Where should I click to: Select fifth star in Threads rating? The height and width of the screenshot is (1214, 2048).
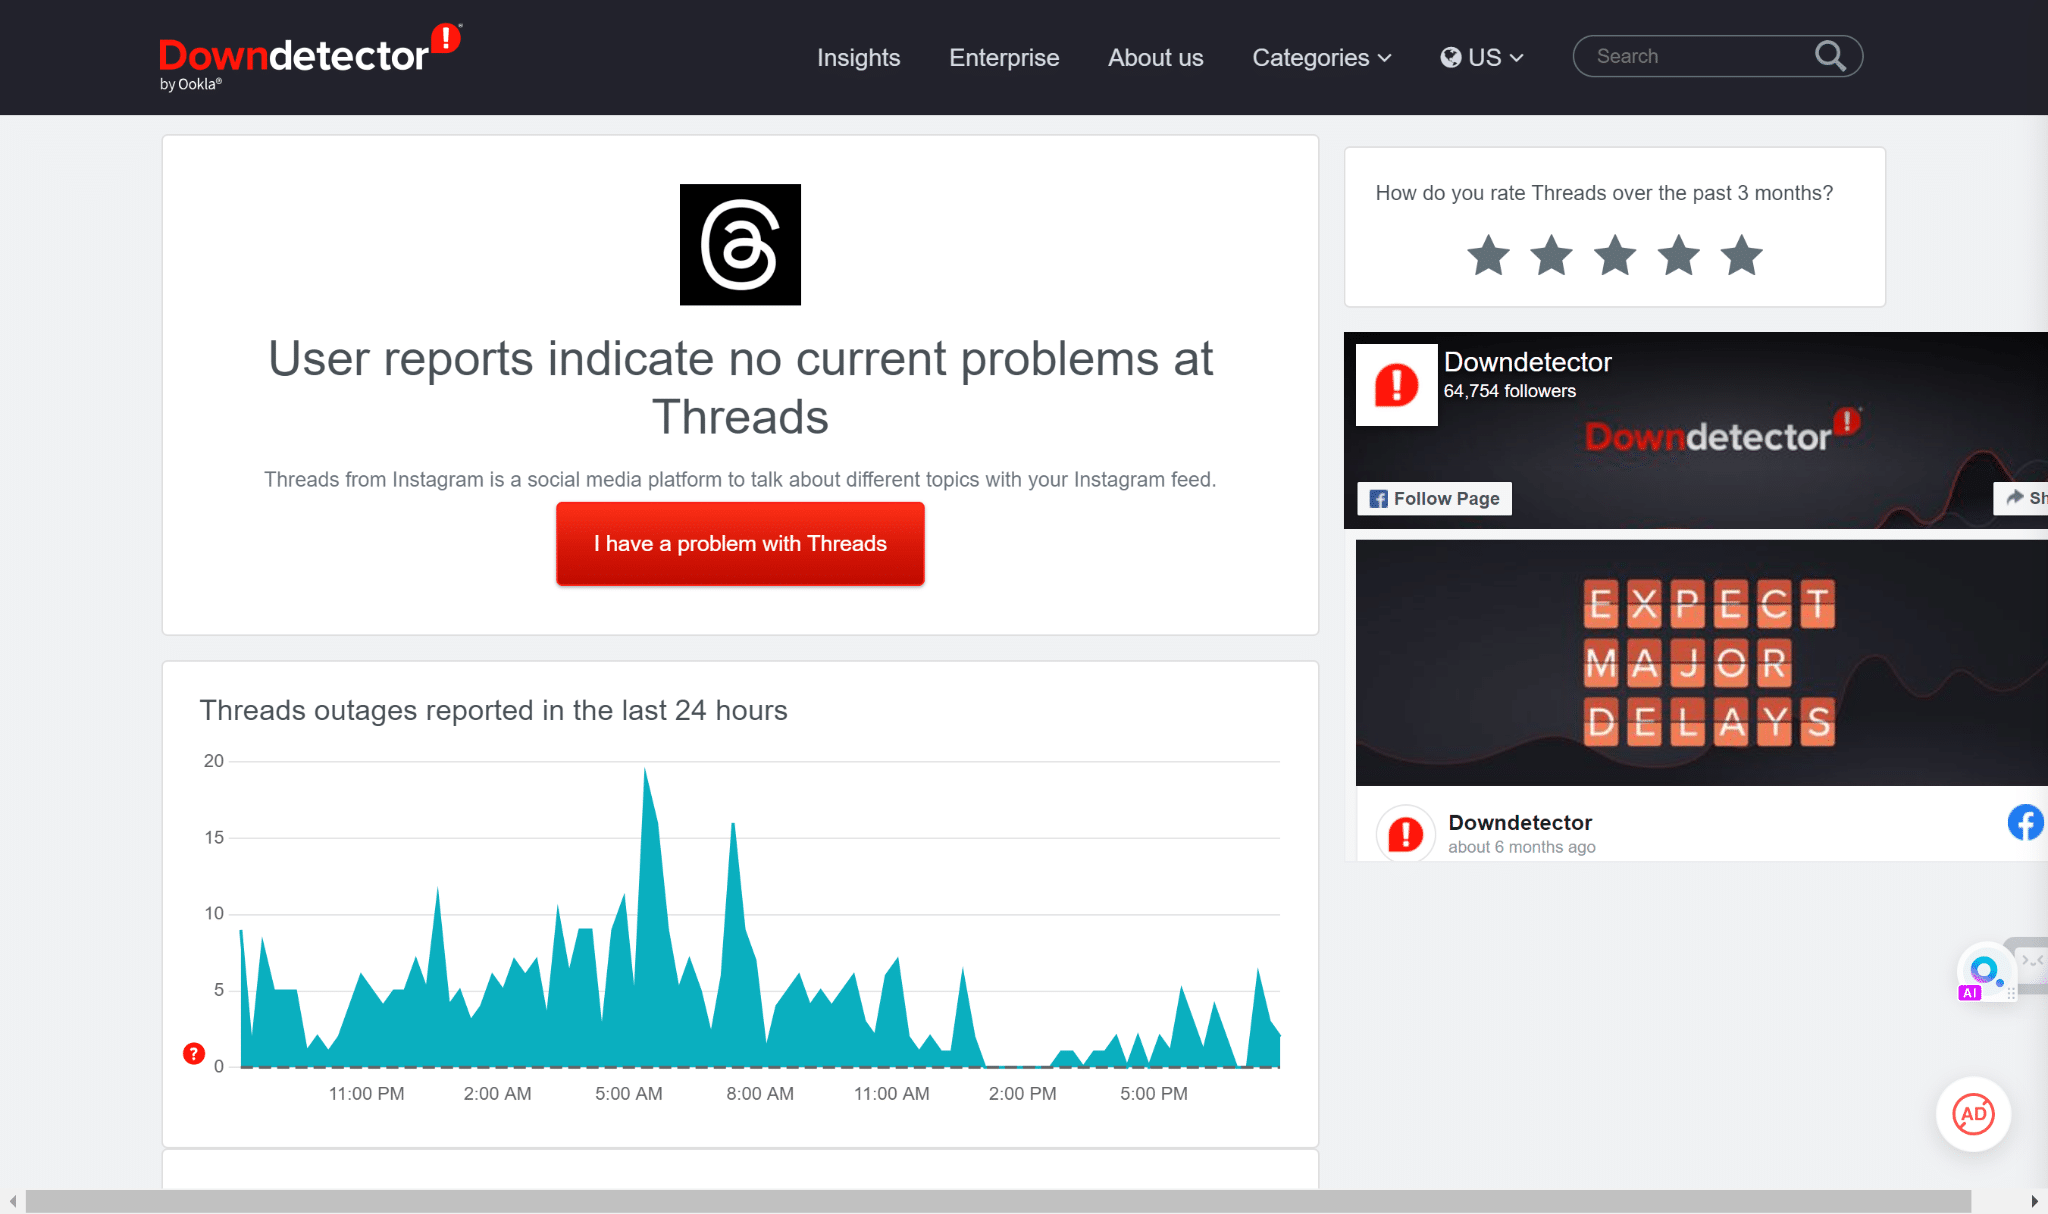(x=1742, y=254)
